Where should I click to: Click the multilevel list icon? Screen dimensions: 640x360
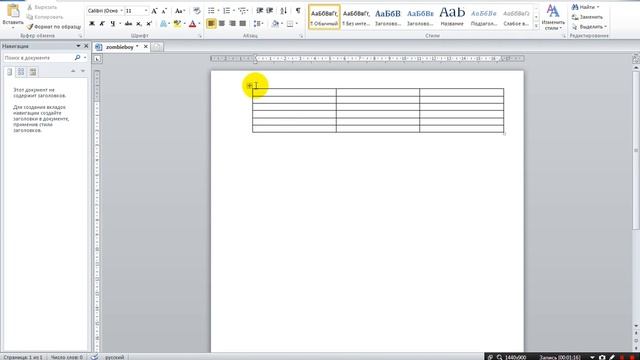pos(242,11)
